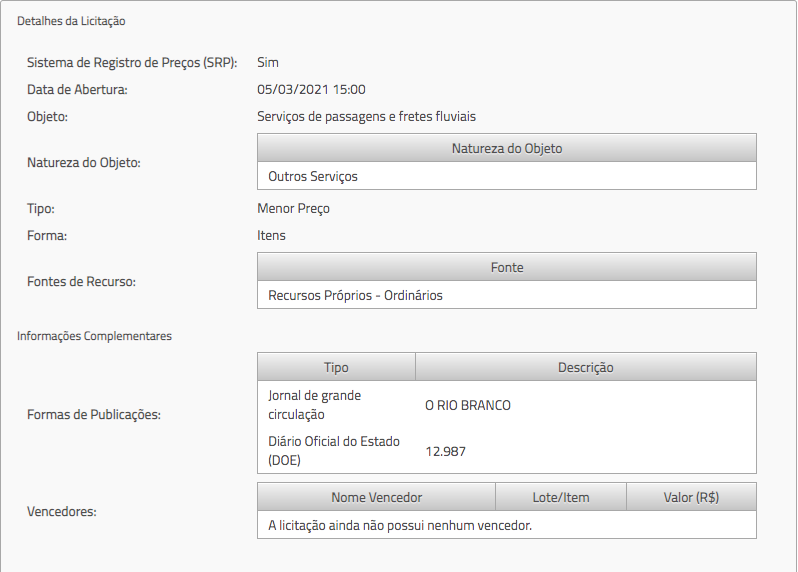Image resolution: width=798 pixels, height=572 pixels.
Task: Click the 'O RIO BRANCO' description cell
Action: [468, 405]
